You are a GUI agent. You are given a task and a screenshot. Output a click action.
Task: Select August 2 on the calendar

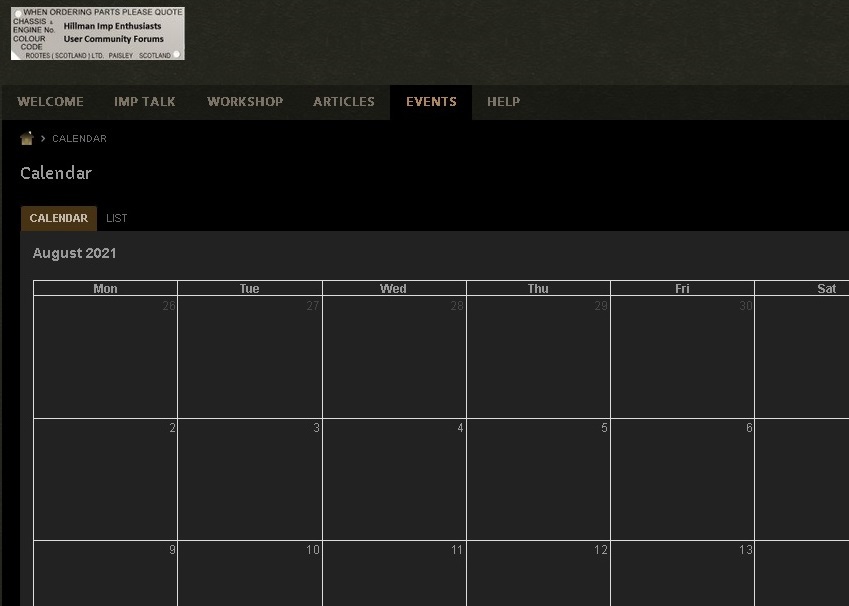pos(105,479)
